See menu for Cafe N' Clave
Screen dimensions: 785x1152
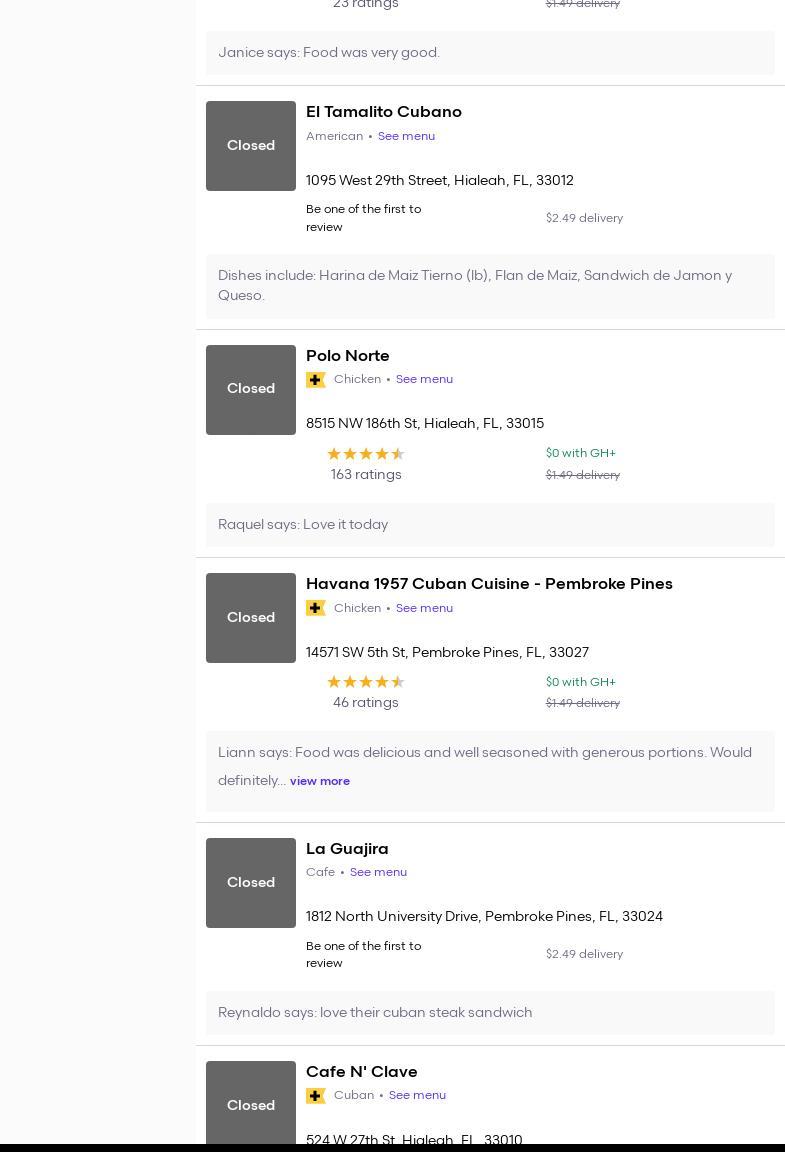tap(417, 1095)
